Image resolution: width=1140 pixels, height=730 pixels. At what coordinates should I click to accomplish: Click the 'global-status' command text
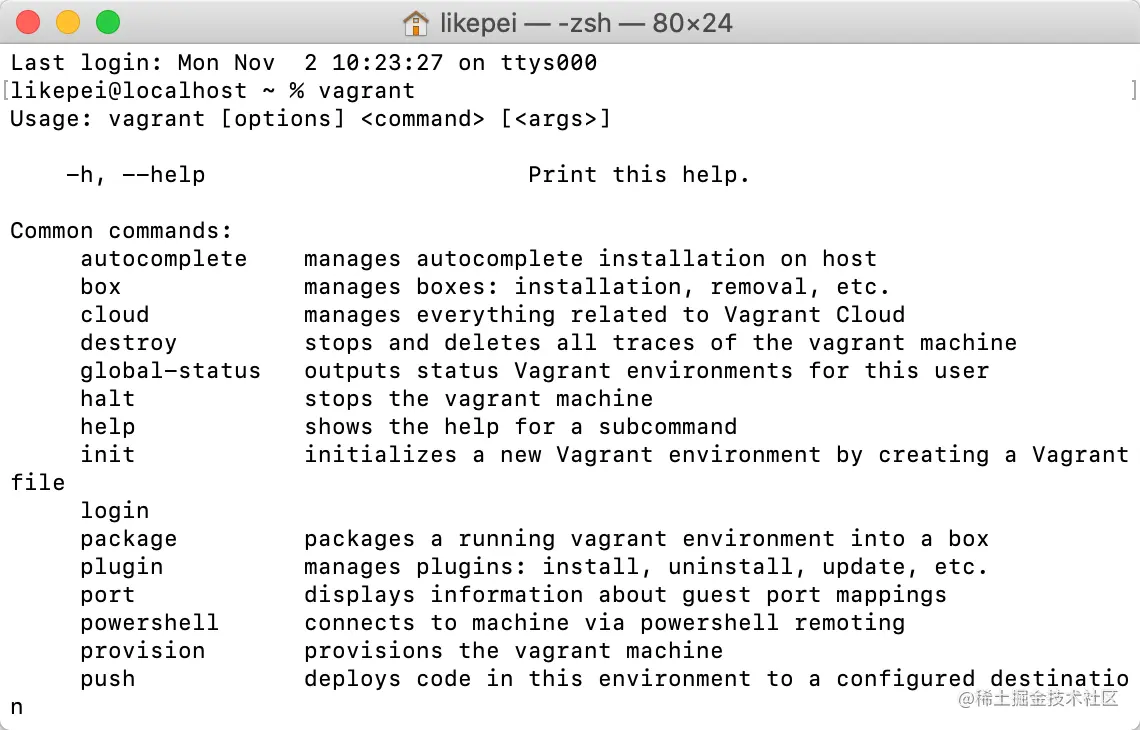point(170,371)
